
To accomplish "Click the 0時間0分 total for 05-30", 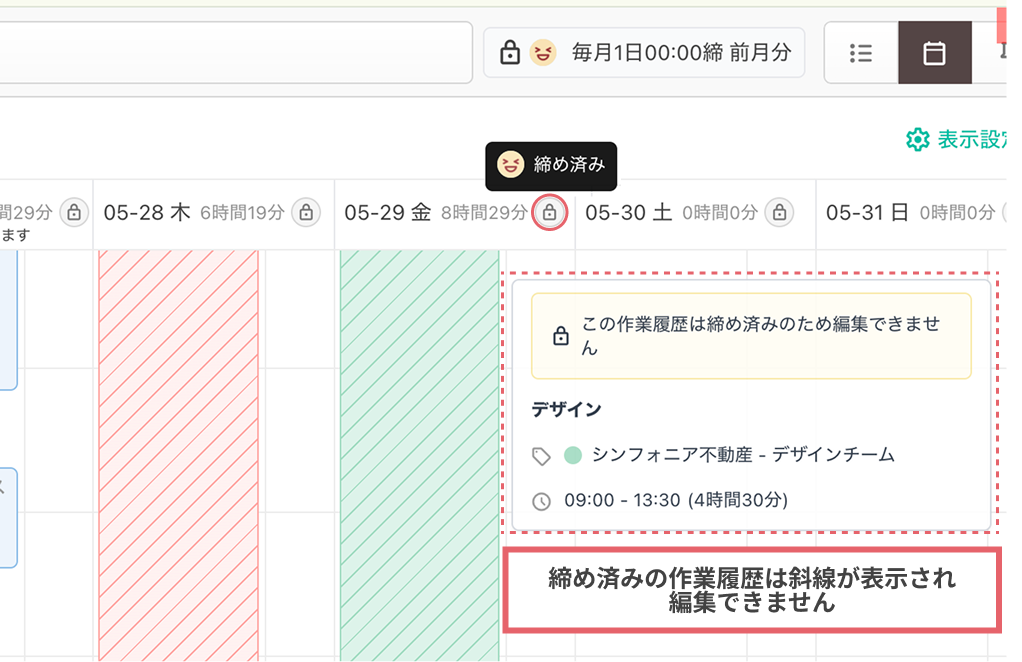I will 720,212.
